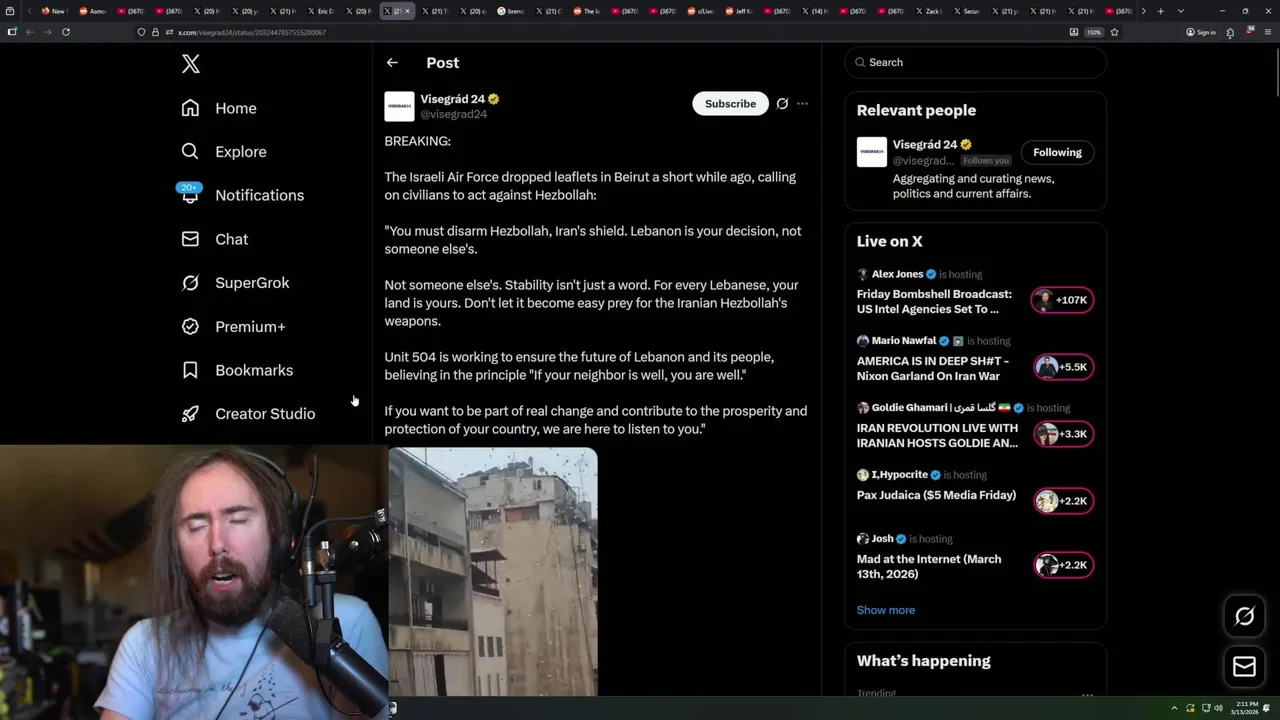Click the Following button for Visegrád 24
The width and height of the screenshot is (1280, 720).
pyautogui.click(x=1057, y=152)
